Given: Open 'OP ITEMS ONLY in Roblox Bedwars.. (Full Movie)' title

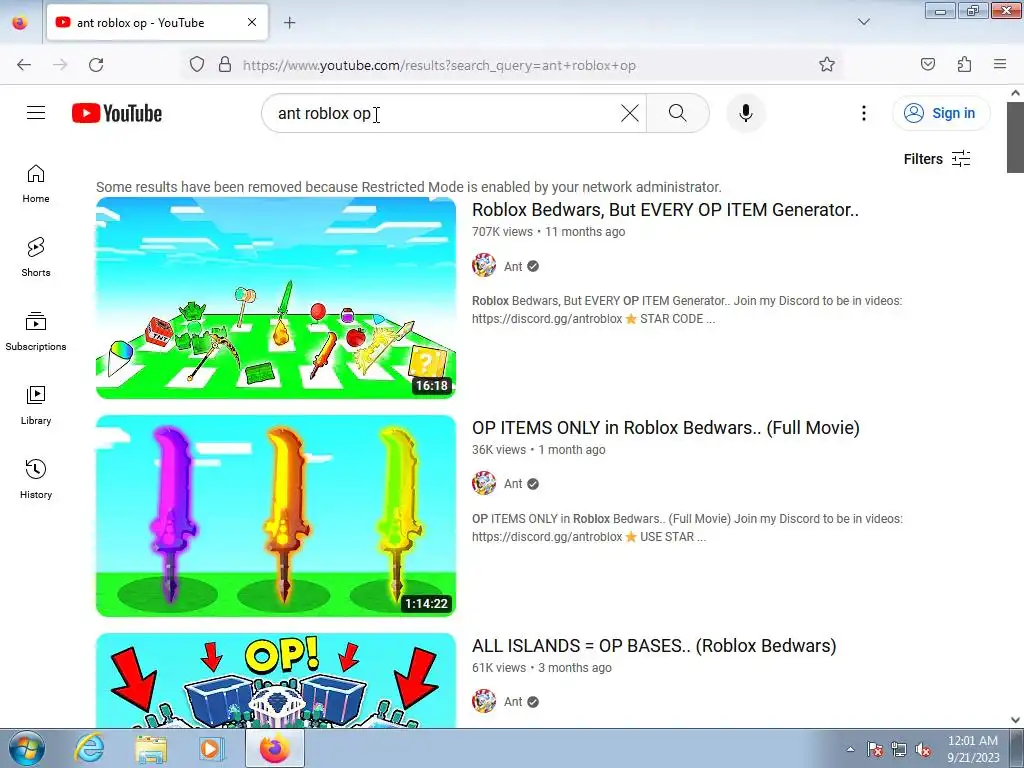Looking at the screenshot, I should [x=665, y=428].
